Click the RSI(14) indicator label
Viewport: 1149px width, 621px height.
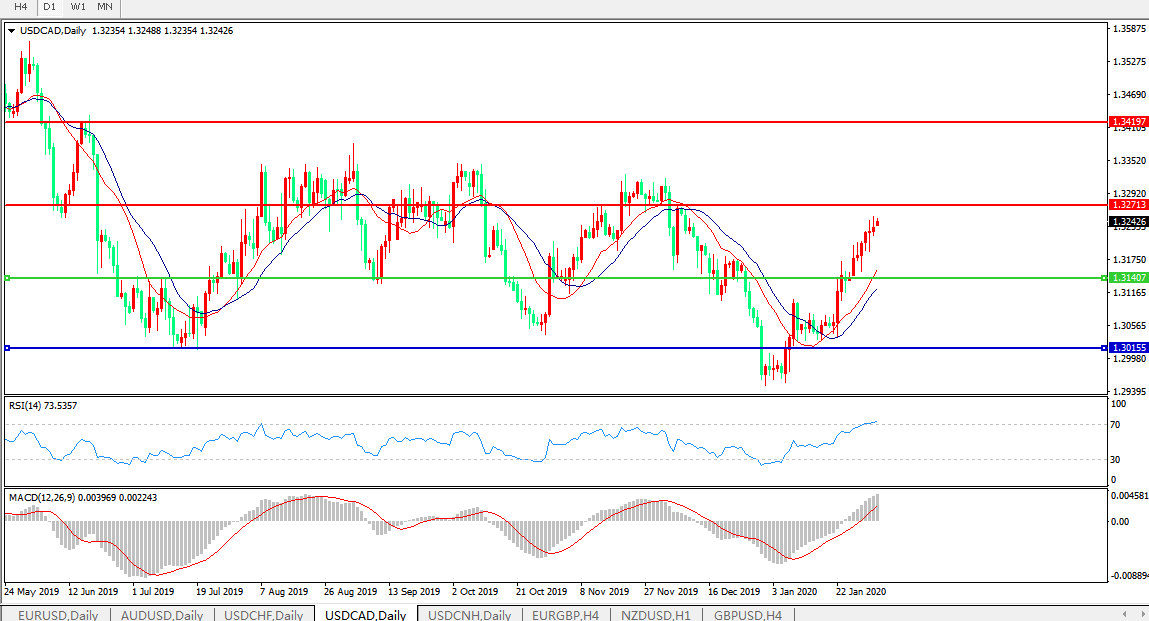coord(42,405)
